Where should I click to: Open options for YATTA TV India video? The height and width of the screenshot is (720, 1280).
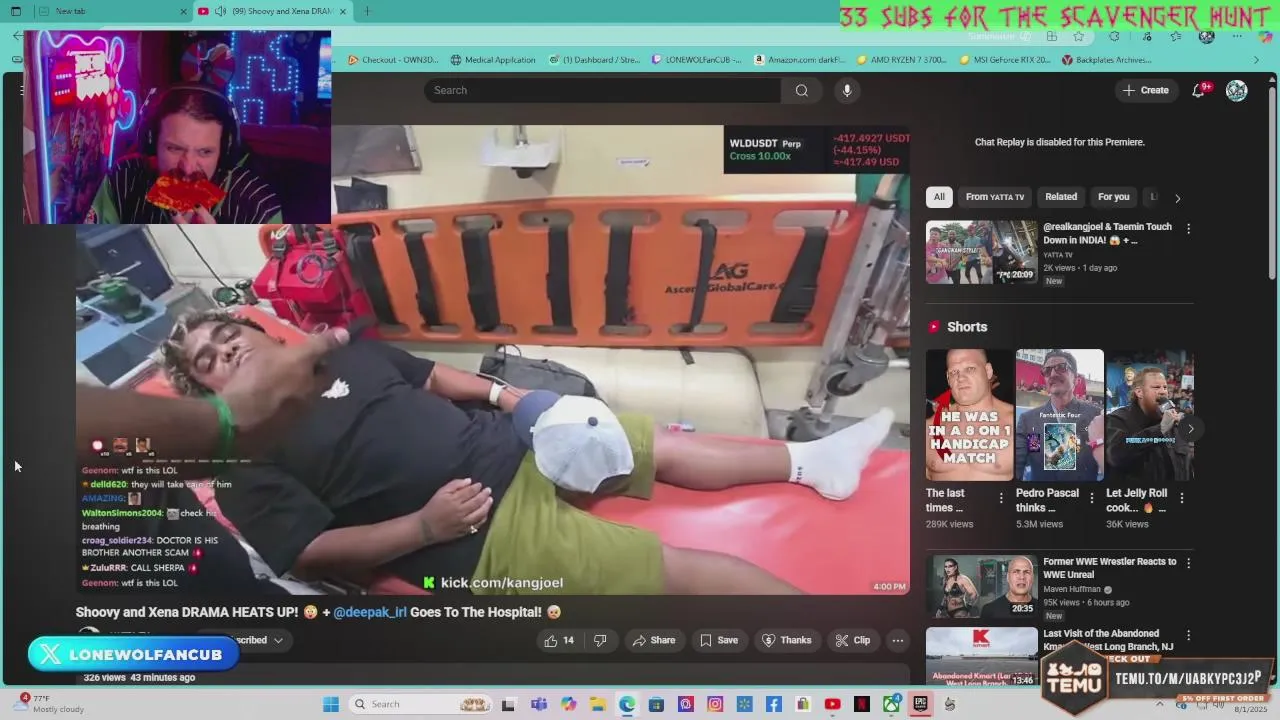click(x=1188, y=229)
